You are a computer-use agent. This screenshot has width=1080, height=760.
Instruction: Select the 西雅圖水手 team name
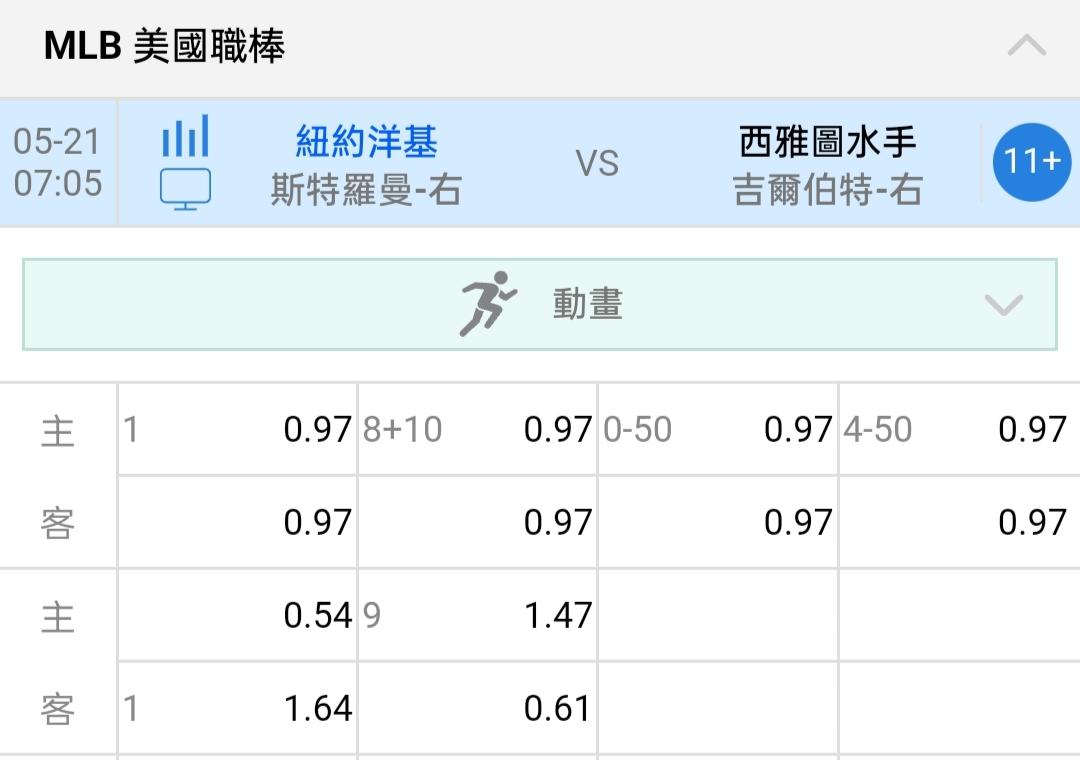(x=827, y=141)
